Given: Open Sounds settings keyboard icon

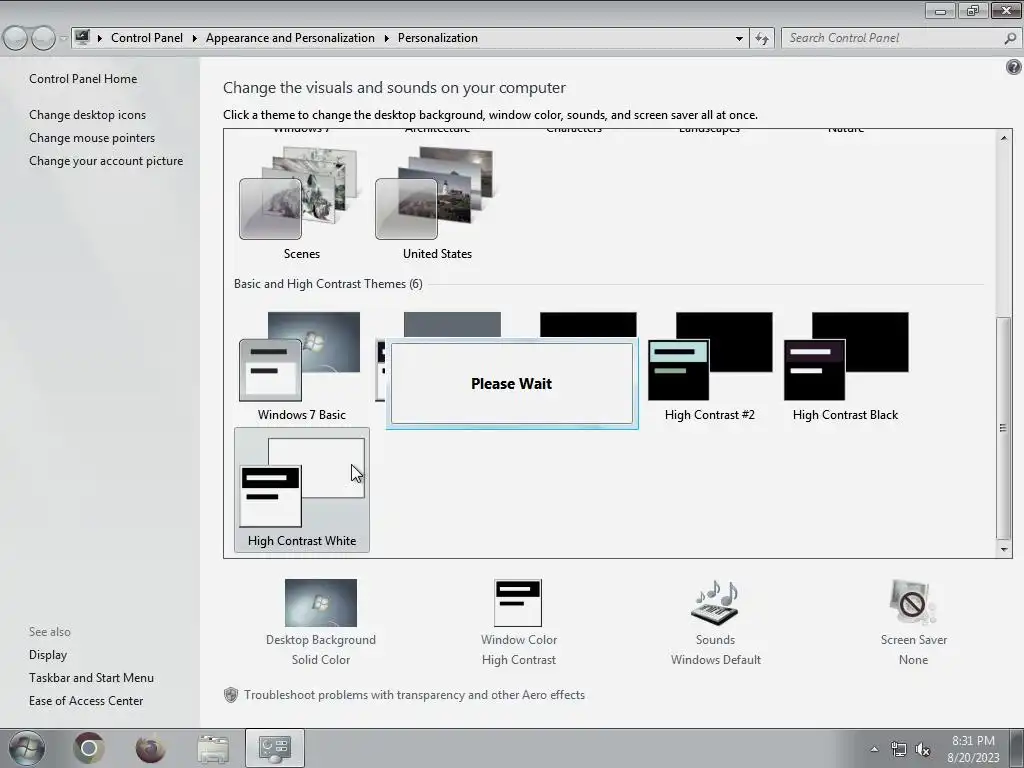Looking at the screenshot, I should tap(715, 603).
